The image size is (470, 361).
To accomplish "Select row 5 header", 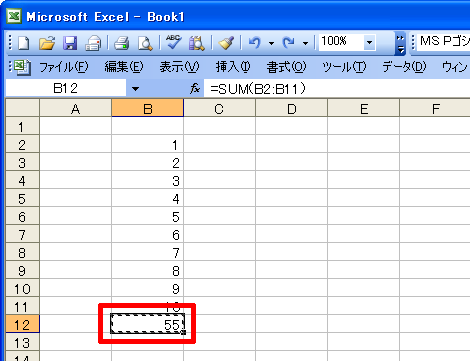I will [x=22, y=199].
